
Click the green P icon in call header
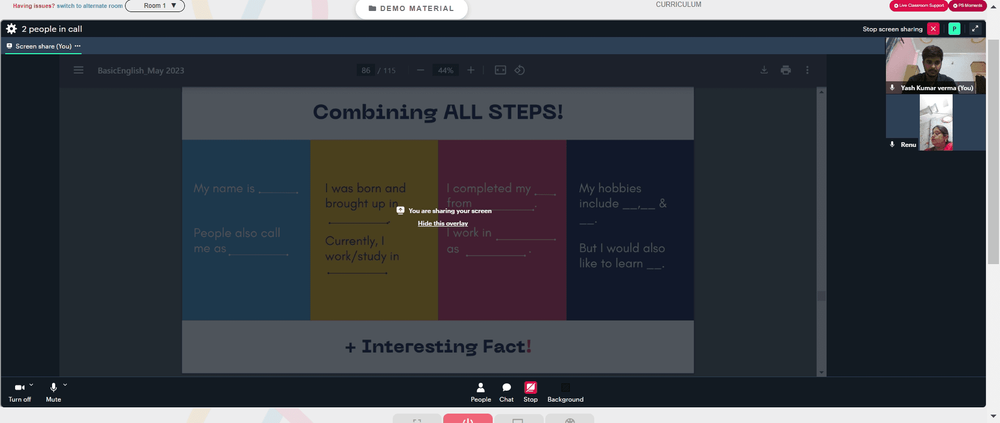click(x=954, y=29)
